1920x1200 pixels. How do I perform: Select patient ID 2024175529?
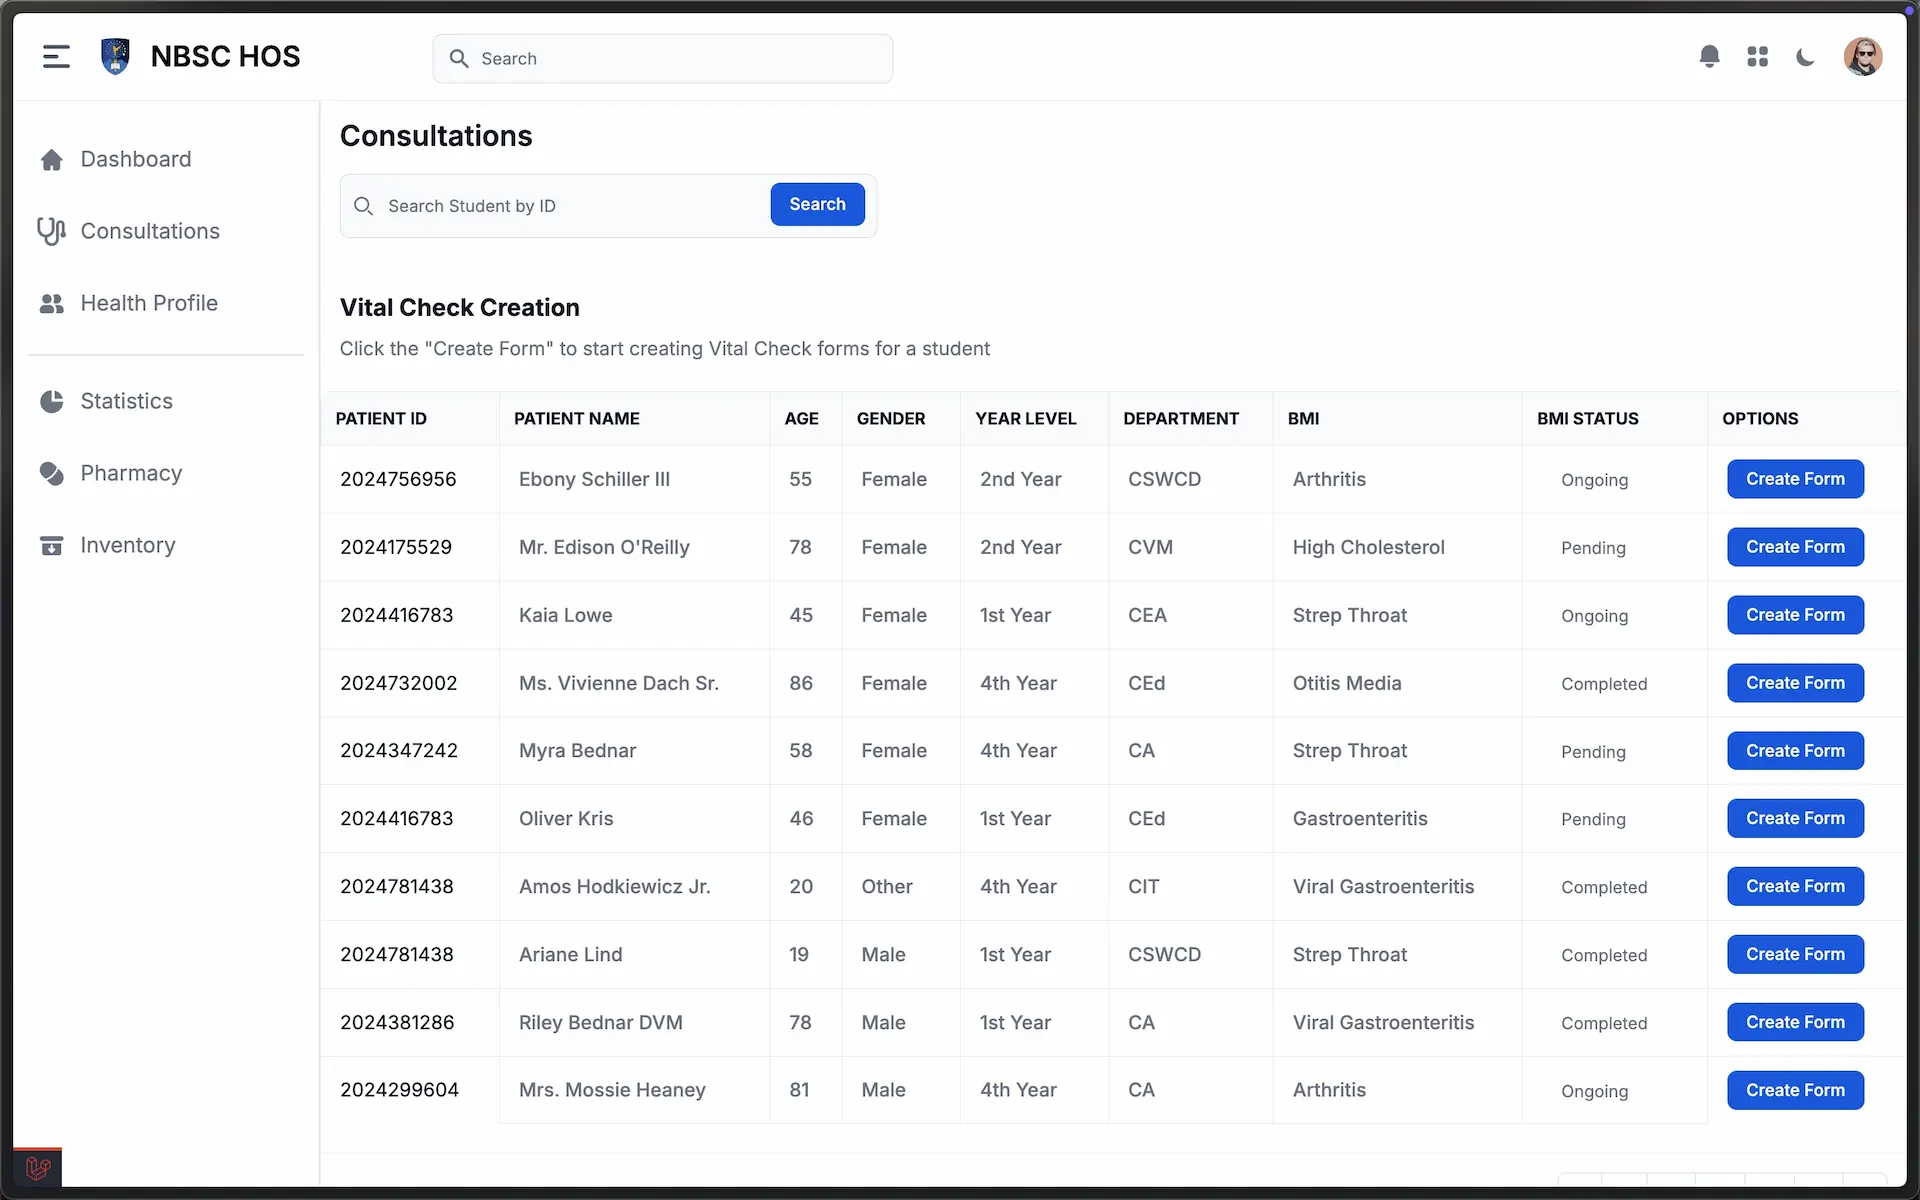click(396, 548)
